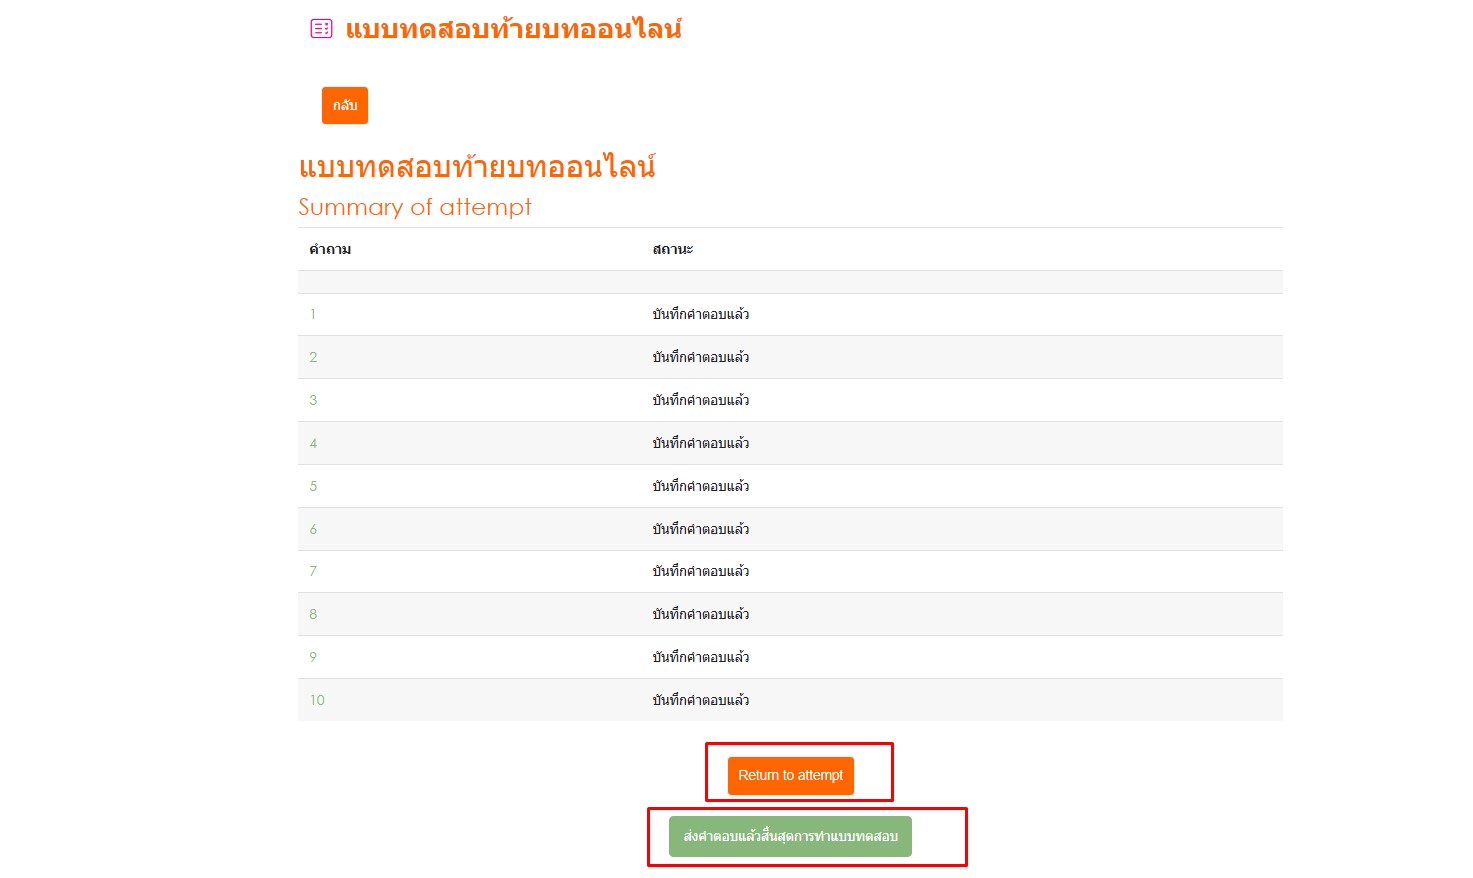The width and height of the screenshot is (1473, 878).
Task: Open question 1 link
Action: 313,315
